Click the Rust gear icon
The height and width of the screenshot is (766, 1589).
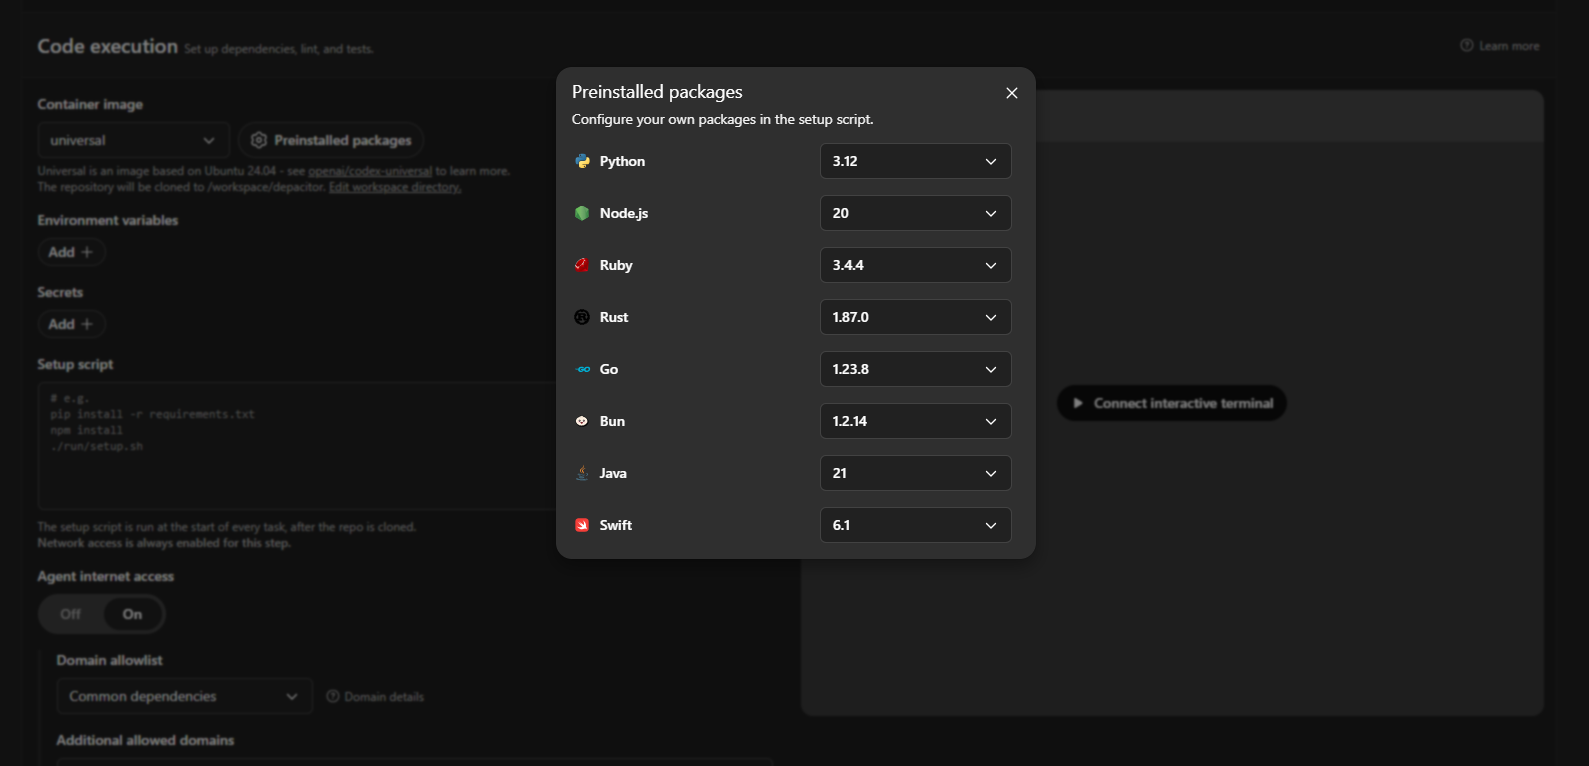coord(582,317)
